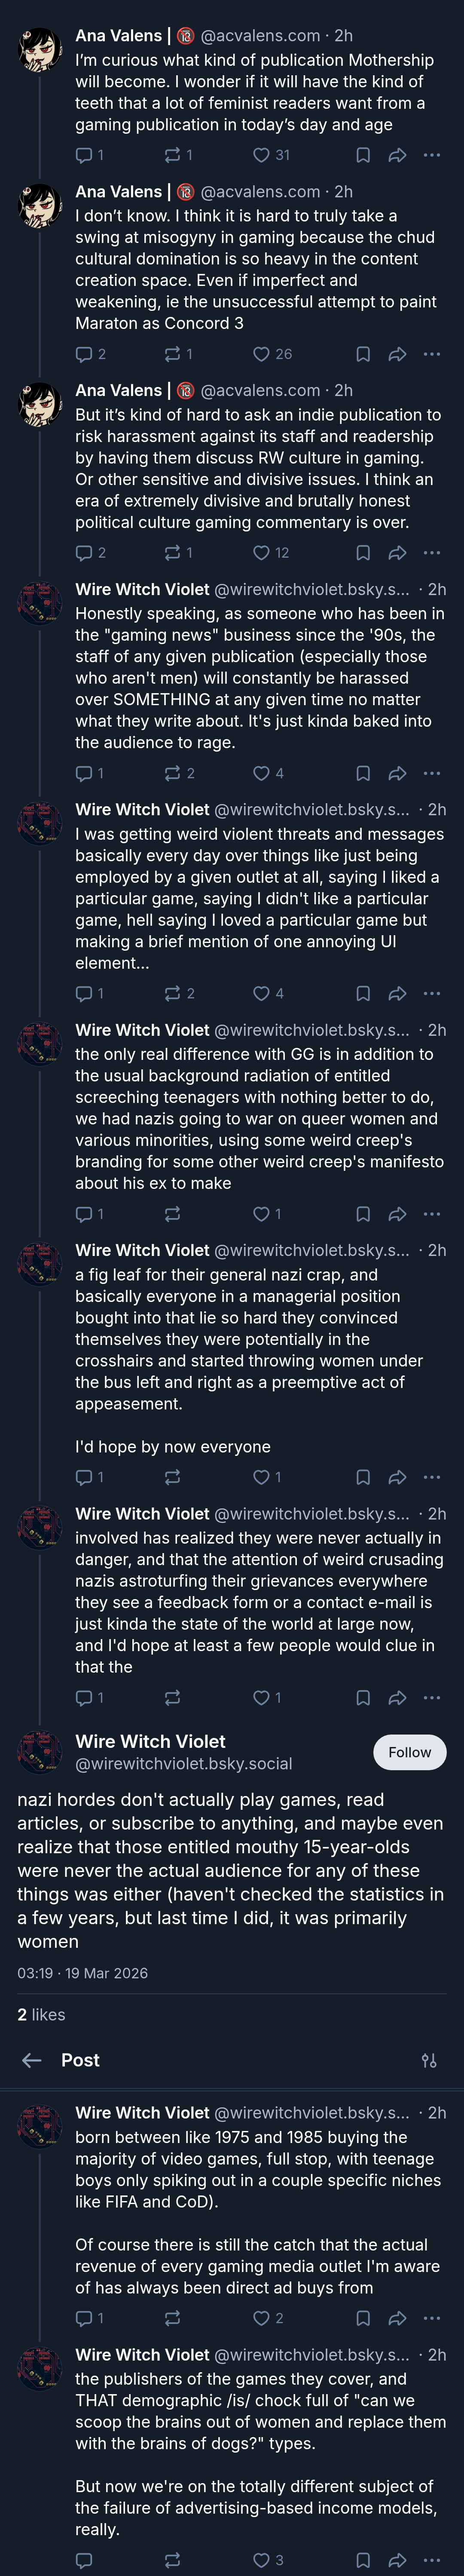Open Ana Valens' avatar on the top post
Screen dimensions: 464x2576
tap(40, 49)
